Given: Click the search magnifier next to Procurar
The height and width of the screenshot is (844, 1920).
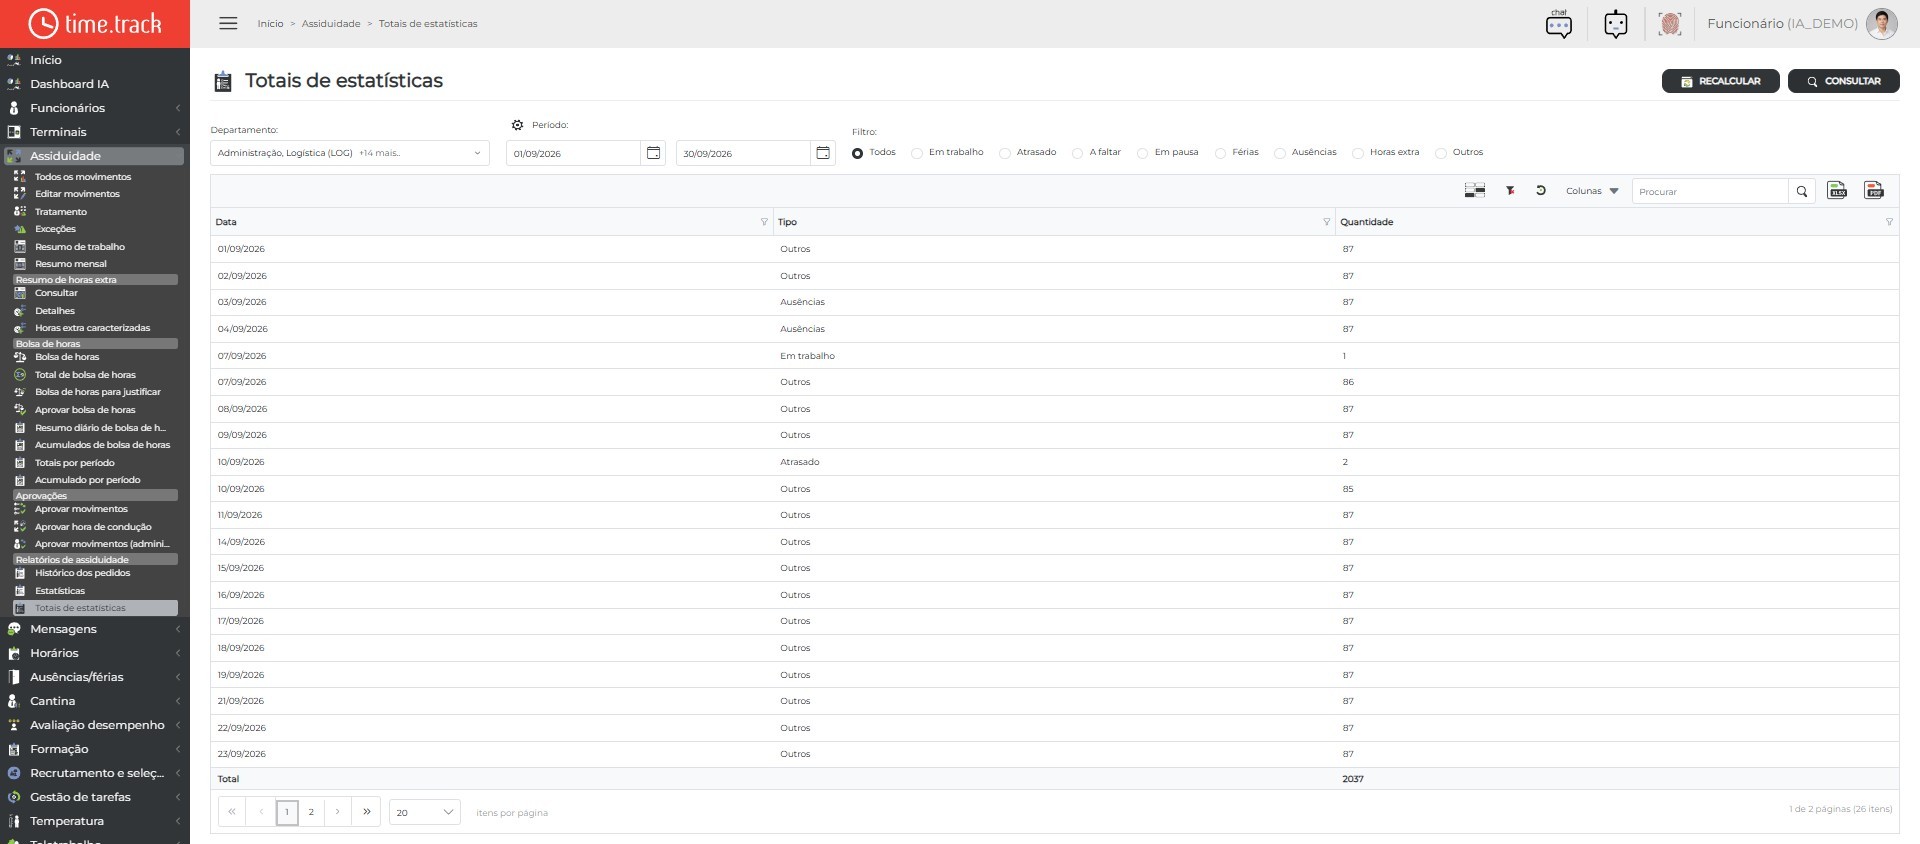Looking at the screenshot, I should tap(1802, 192).
